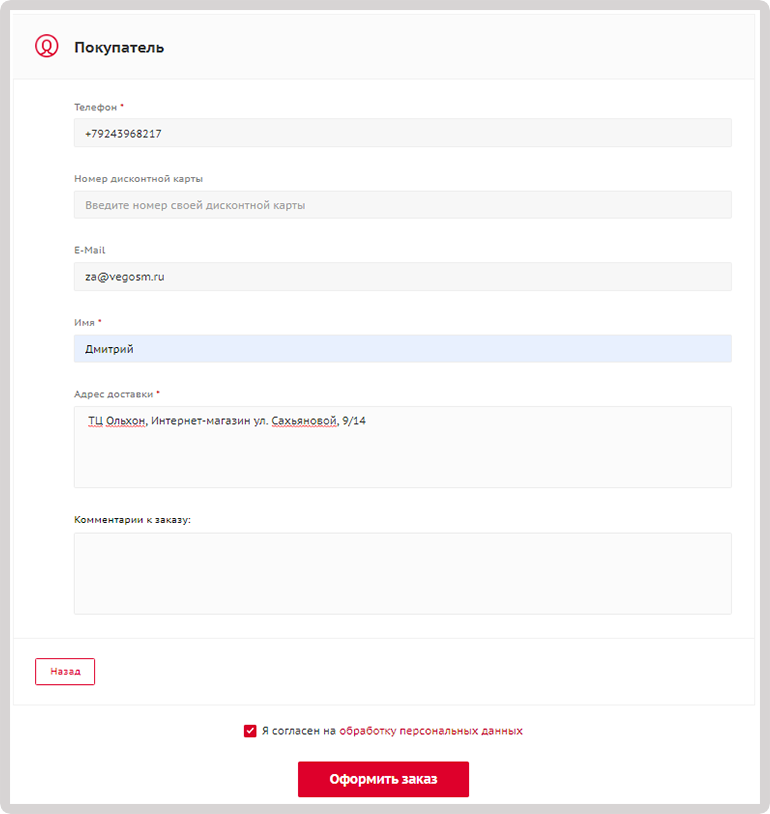Image resolution: width=770 pixels, height=814 pixels.
Task: Click the Номер дисконтной карты label
Action: coord(138,179)
